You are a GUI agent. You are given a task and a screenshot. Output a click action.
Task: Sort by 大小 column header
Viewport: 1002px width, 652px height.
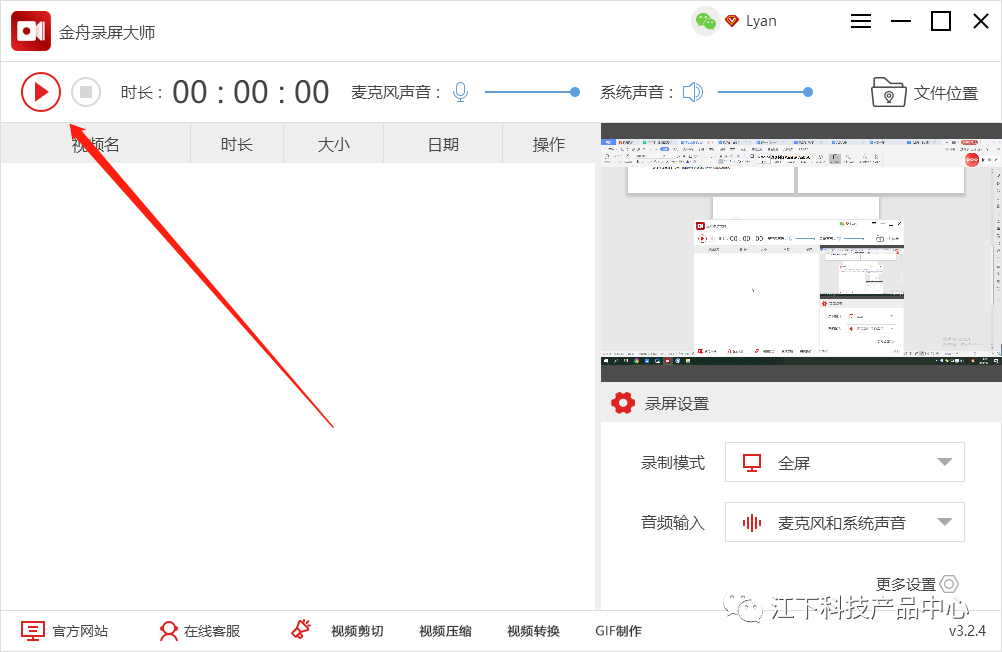[334, 144]
